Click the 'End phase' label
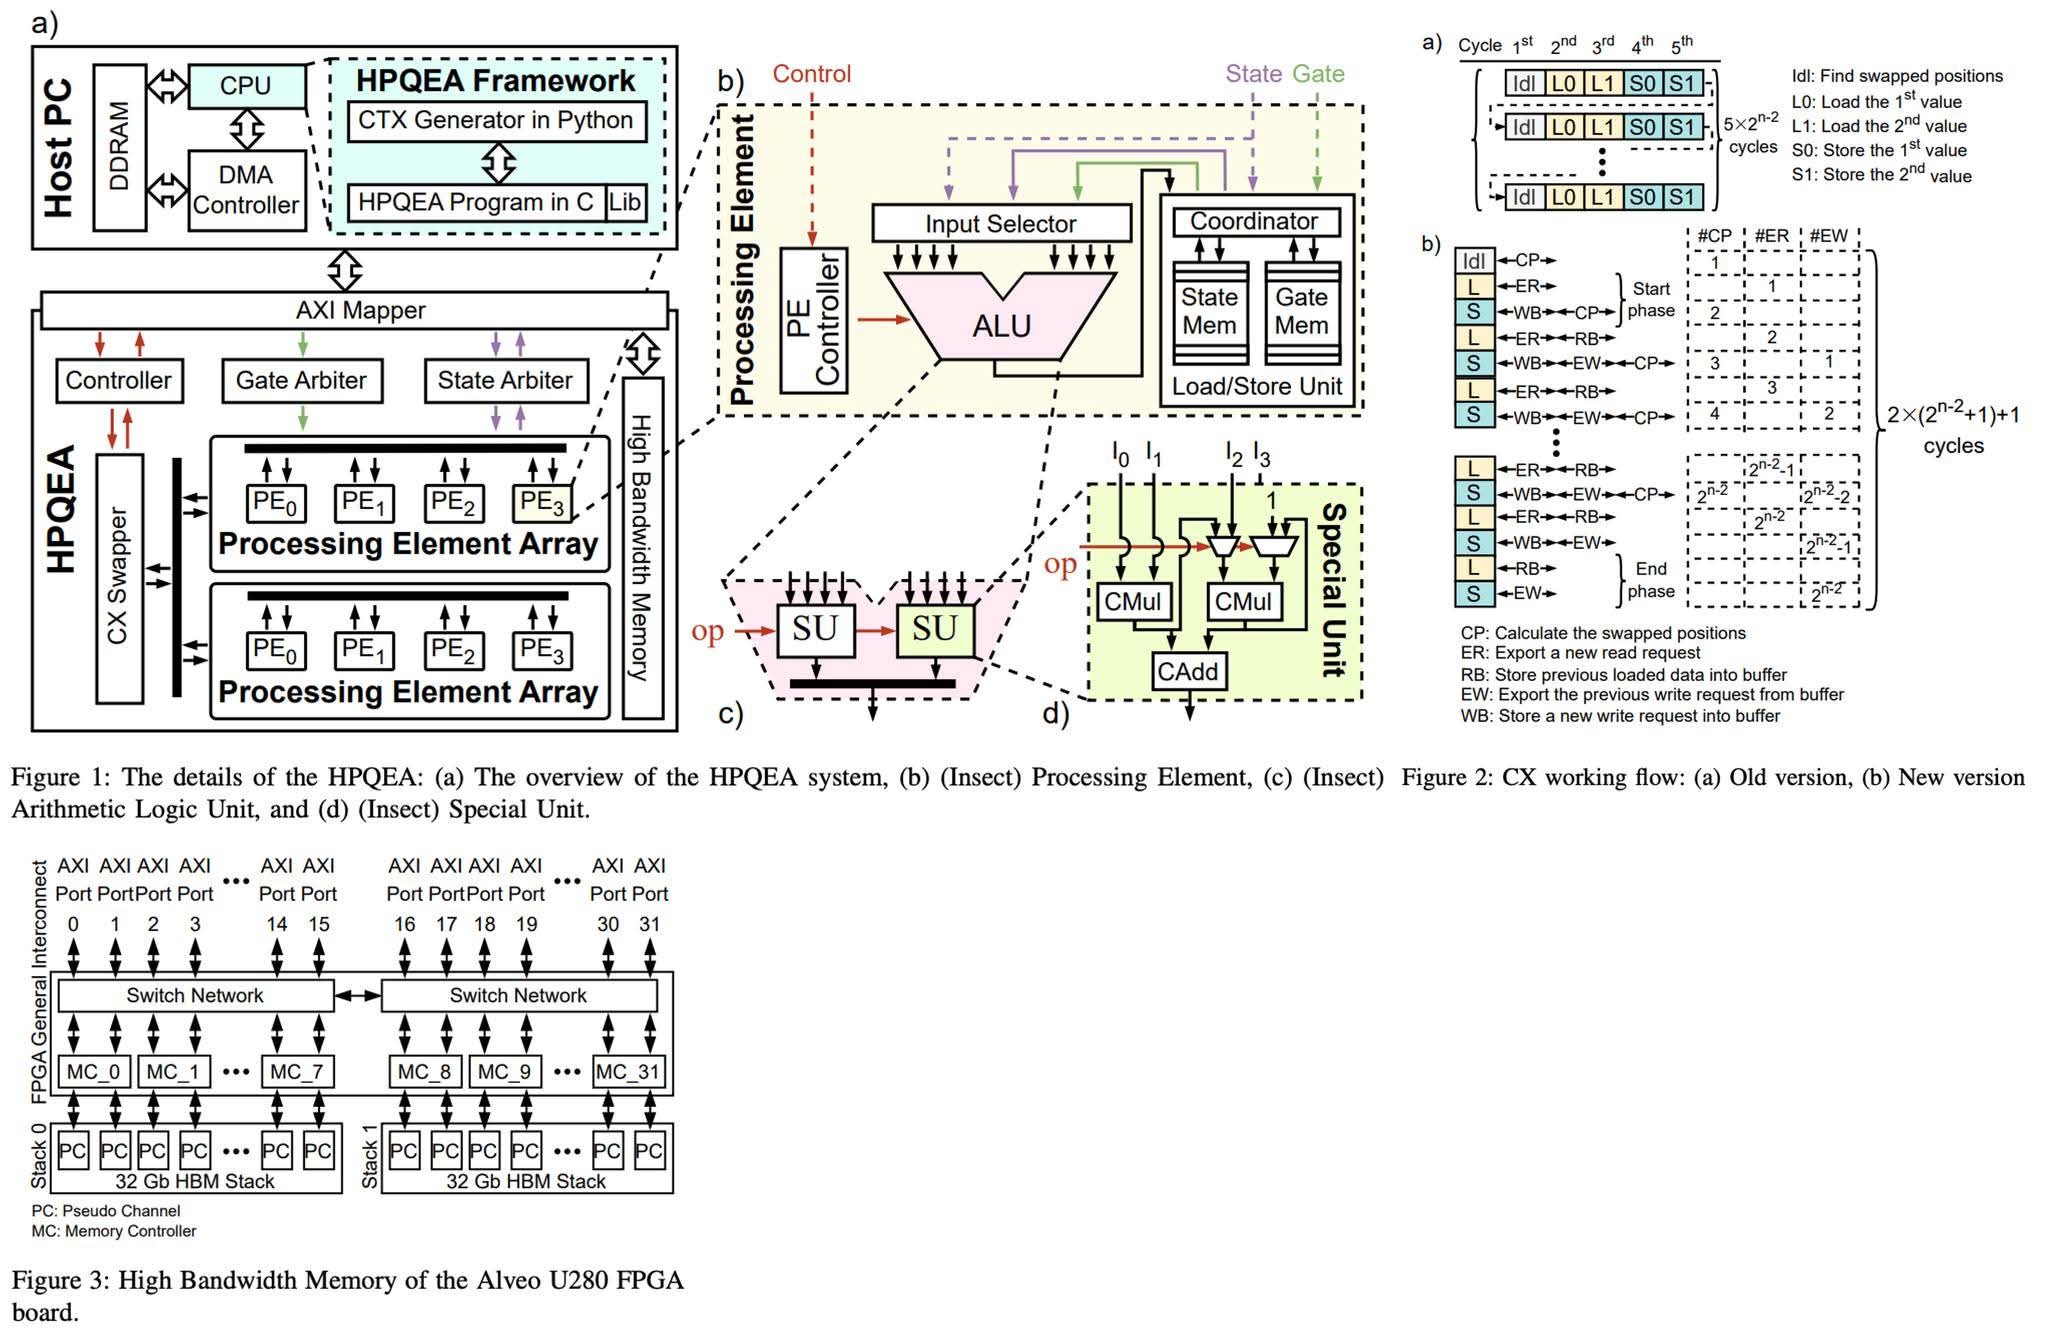Screen dimensions: 2048x1340 click(1651, 580)
